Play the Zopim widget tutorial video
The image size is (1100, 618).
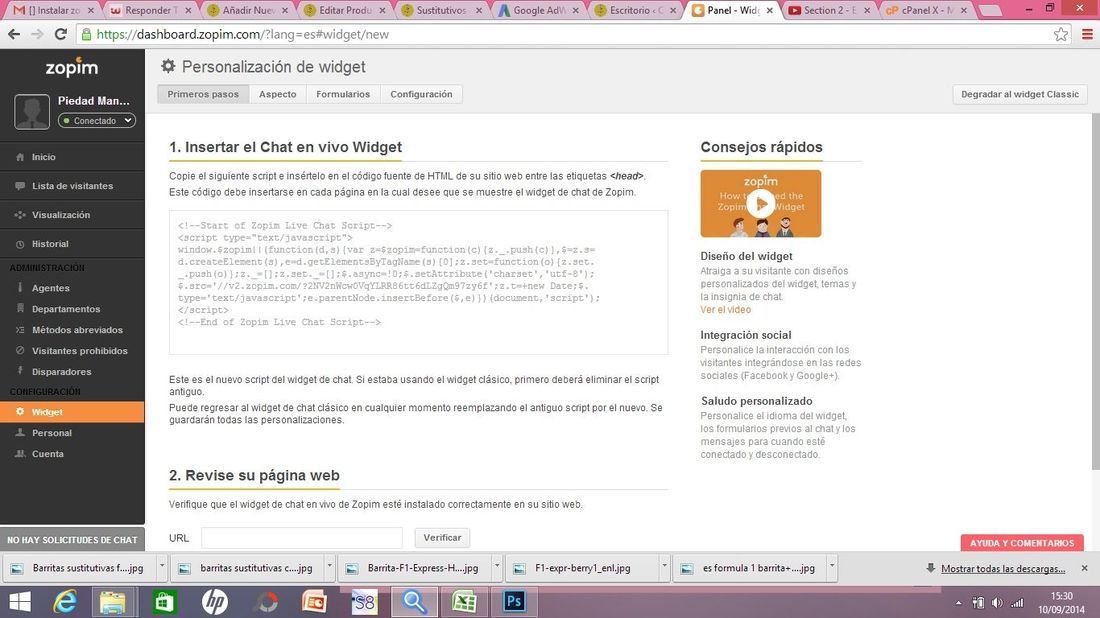click(760, 203)
